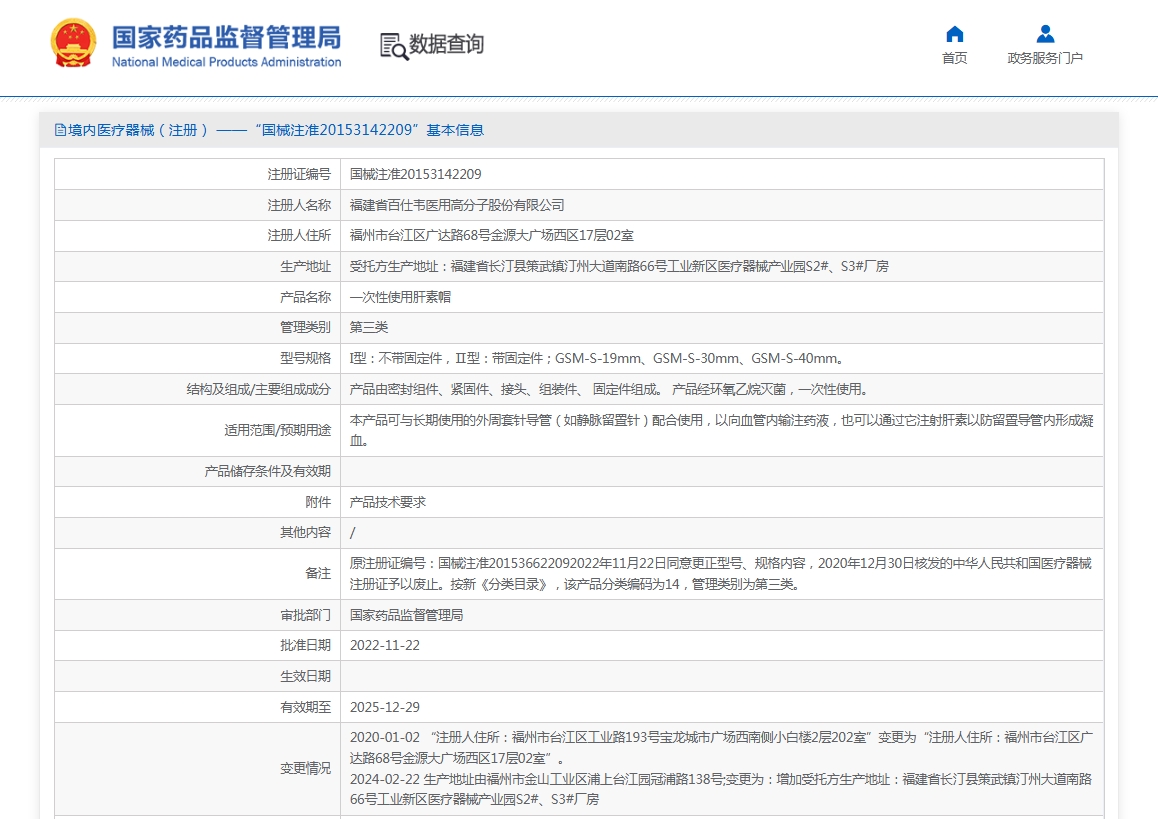Viewport: 1158px width, 819px height.
Task: Click the document icon before 境内医疗器械
Action: tap(60, 130)
